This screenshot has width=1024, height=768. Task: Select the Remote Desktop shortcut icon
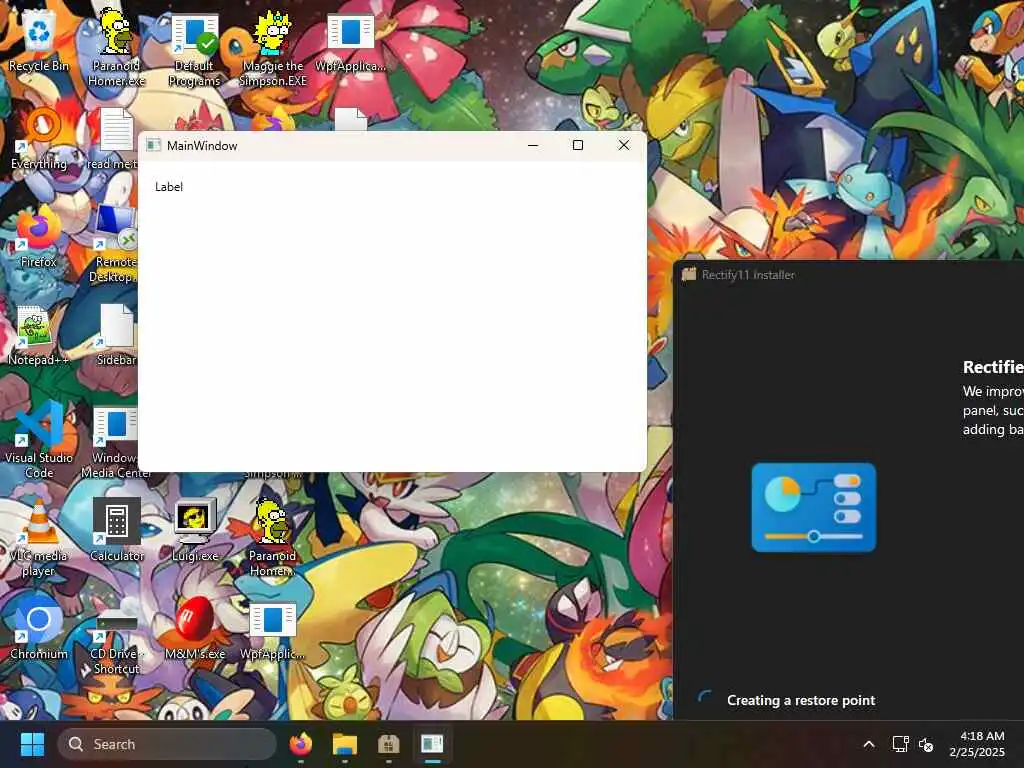tap(115, 244)
